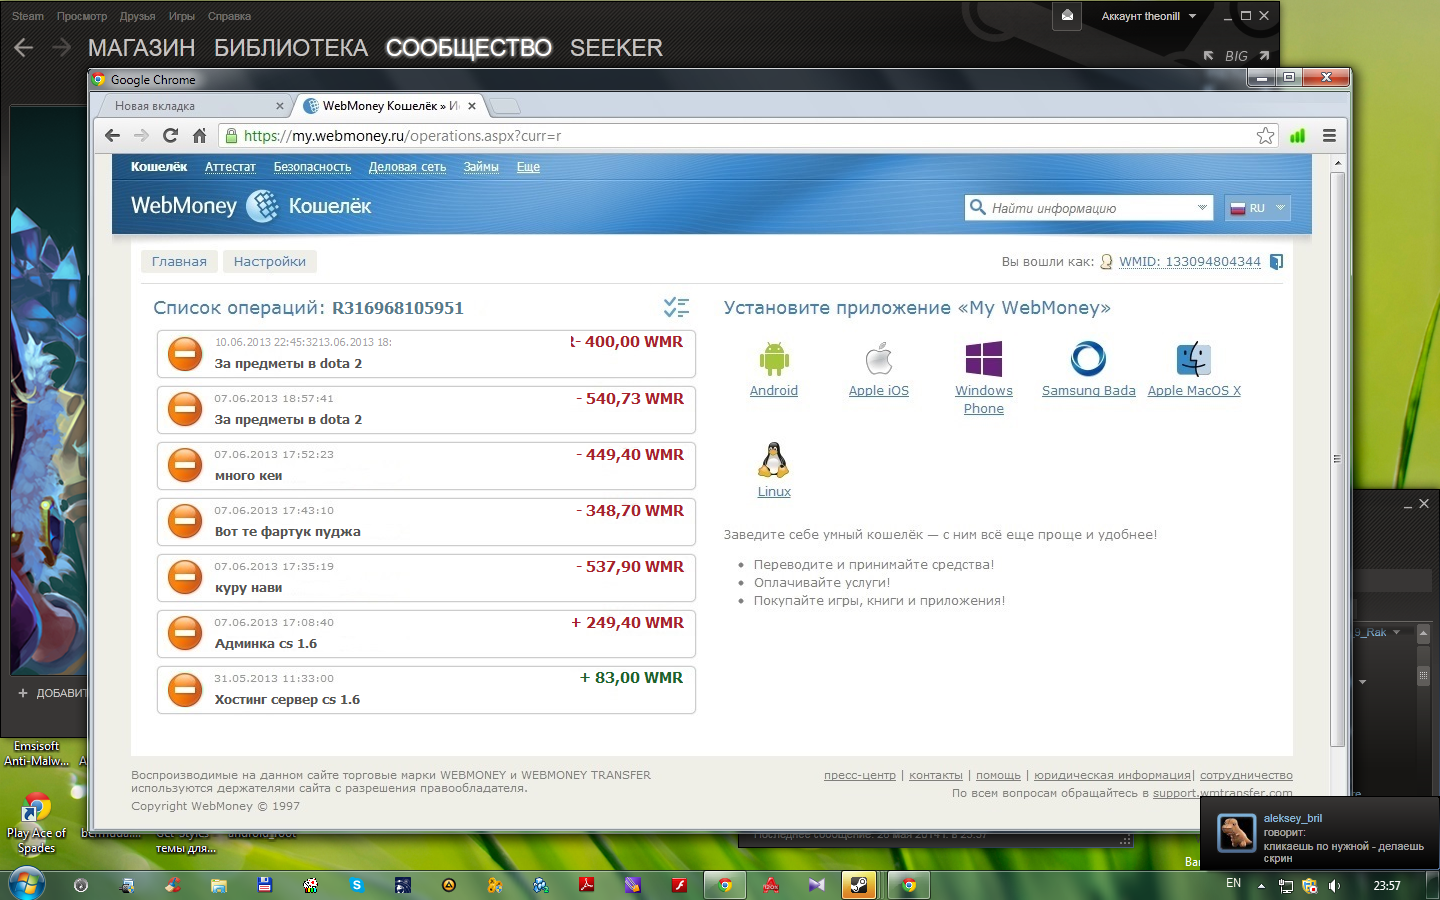Image resolution: width=1440 pixels, height=900 pixels.
Task: Select the 'куру нави' operation
Action: pos(426,577)
